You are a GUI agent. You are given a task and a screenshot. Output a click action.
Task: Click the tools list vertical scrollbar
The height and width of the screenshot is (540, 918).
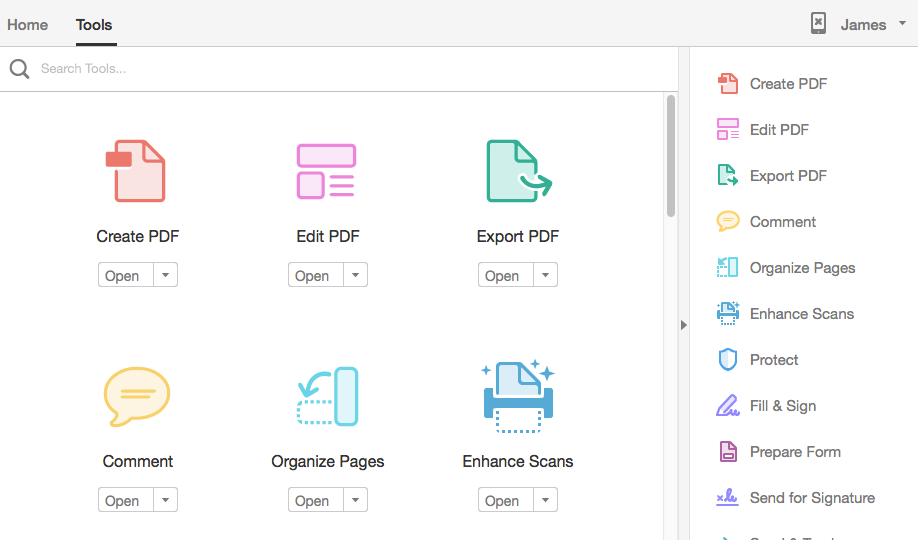tap(671, 156)
